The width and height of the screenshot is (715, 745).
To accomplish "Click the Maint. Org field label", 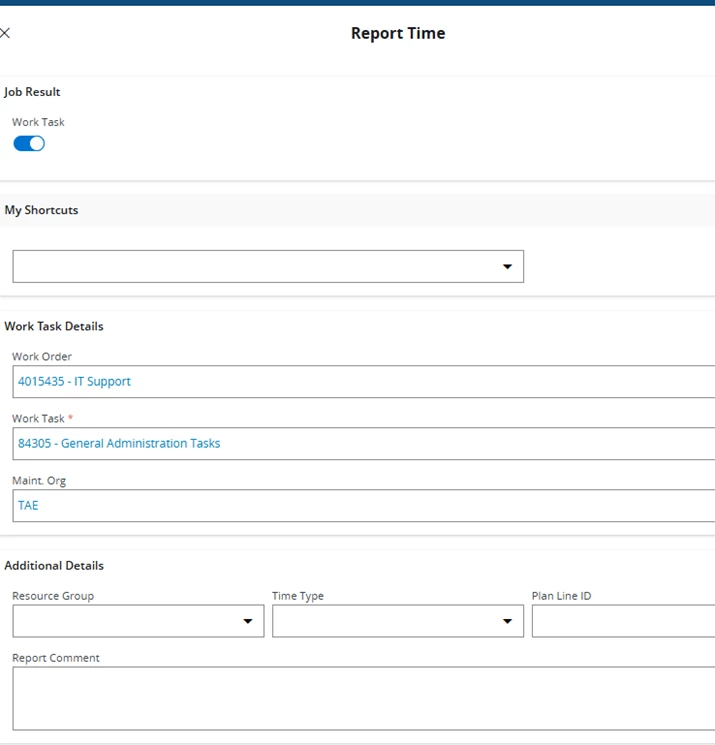I will pyautogui.click(x=39, y=480).
